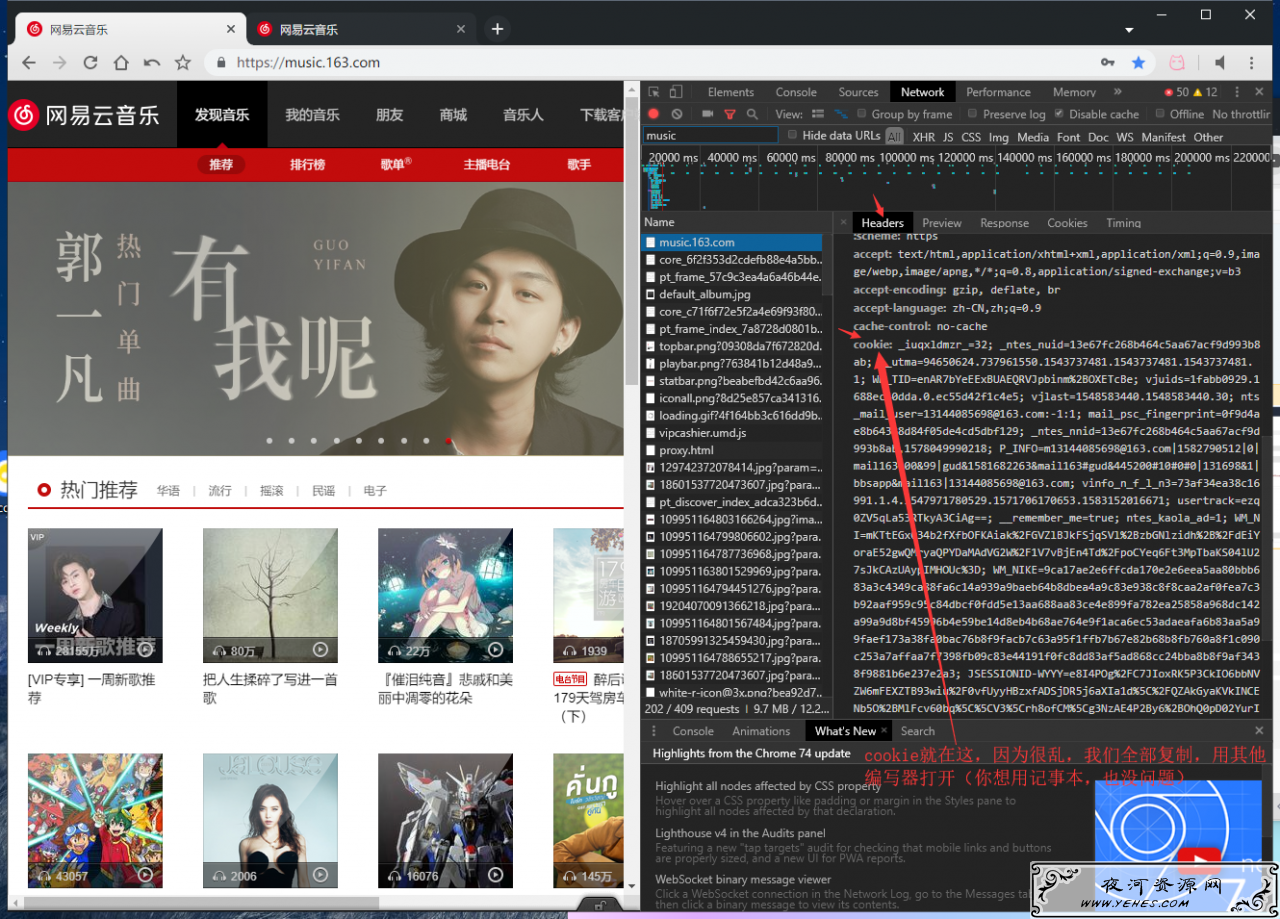Play the playlist showing 16076 plays
This screenshot has height=919, width=1280.
pyautogui.click(x=495, y=876)
